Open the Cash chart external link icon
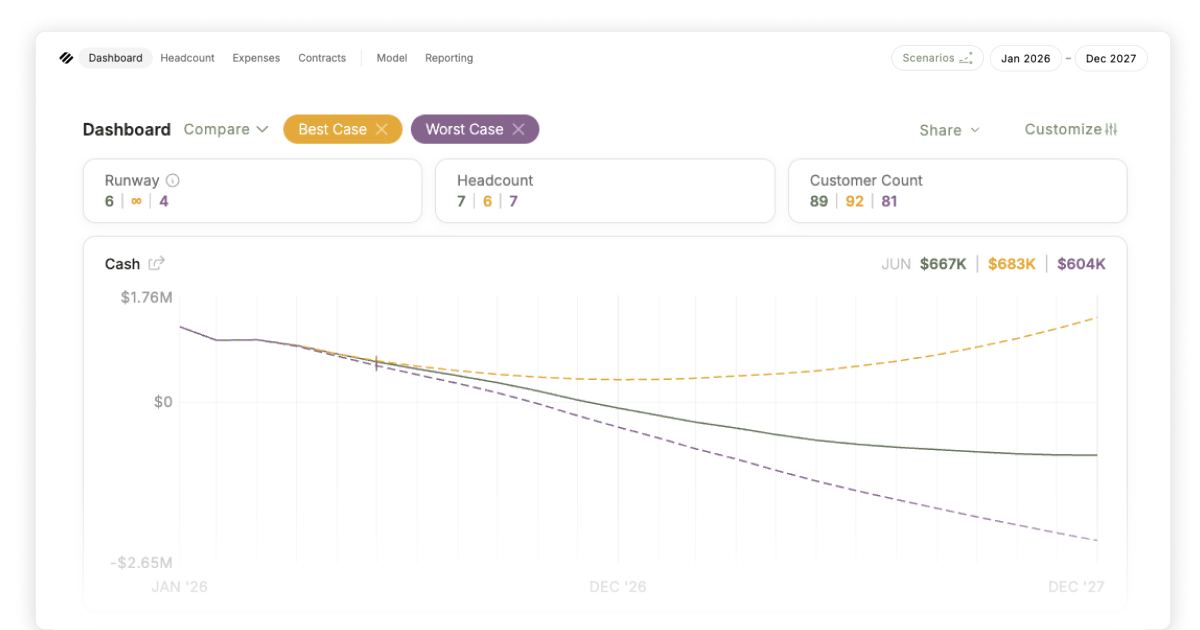Screen dimensions: 1200x630 tap(156, 264)
